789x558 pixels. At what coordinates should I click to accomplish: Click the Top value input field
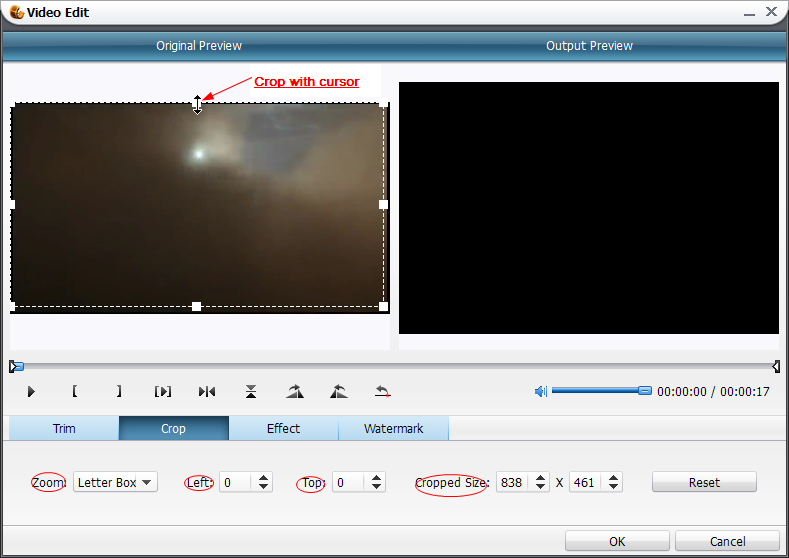click(x=348, y=483)
